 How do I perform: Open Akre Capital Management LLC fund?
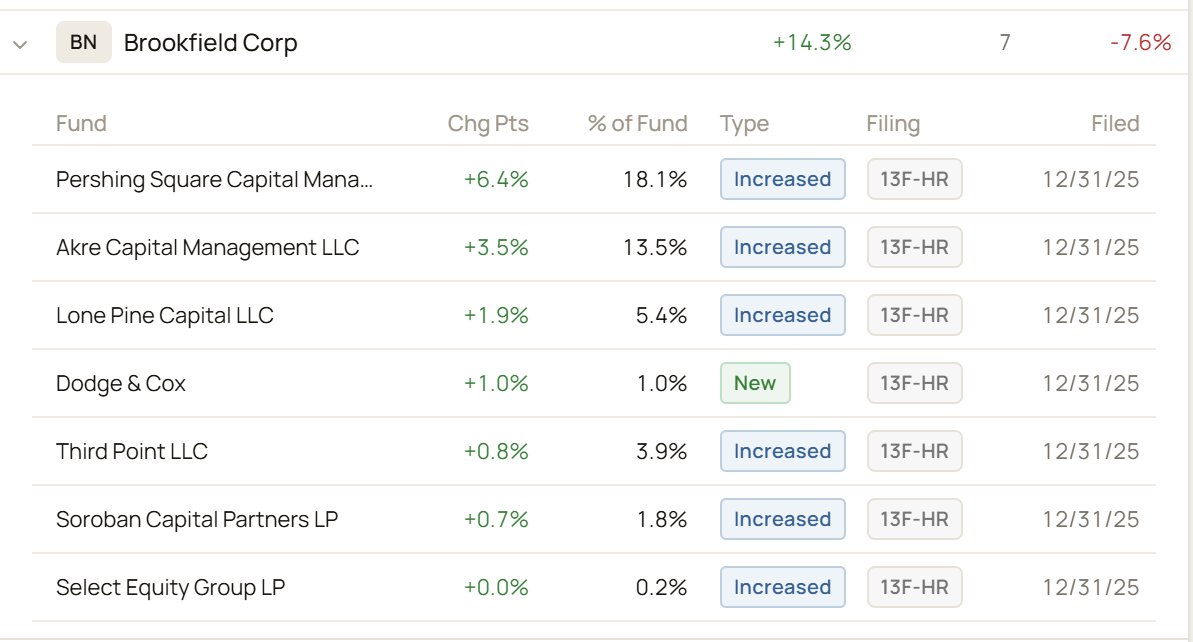tap(207, 247)
